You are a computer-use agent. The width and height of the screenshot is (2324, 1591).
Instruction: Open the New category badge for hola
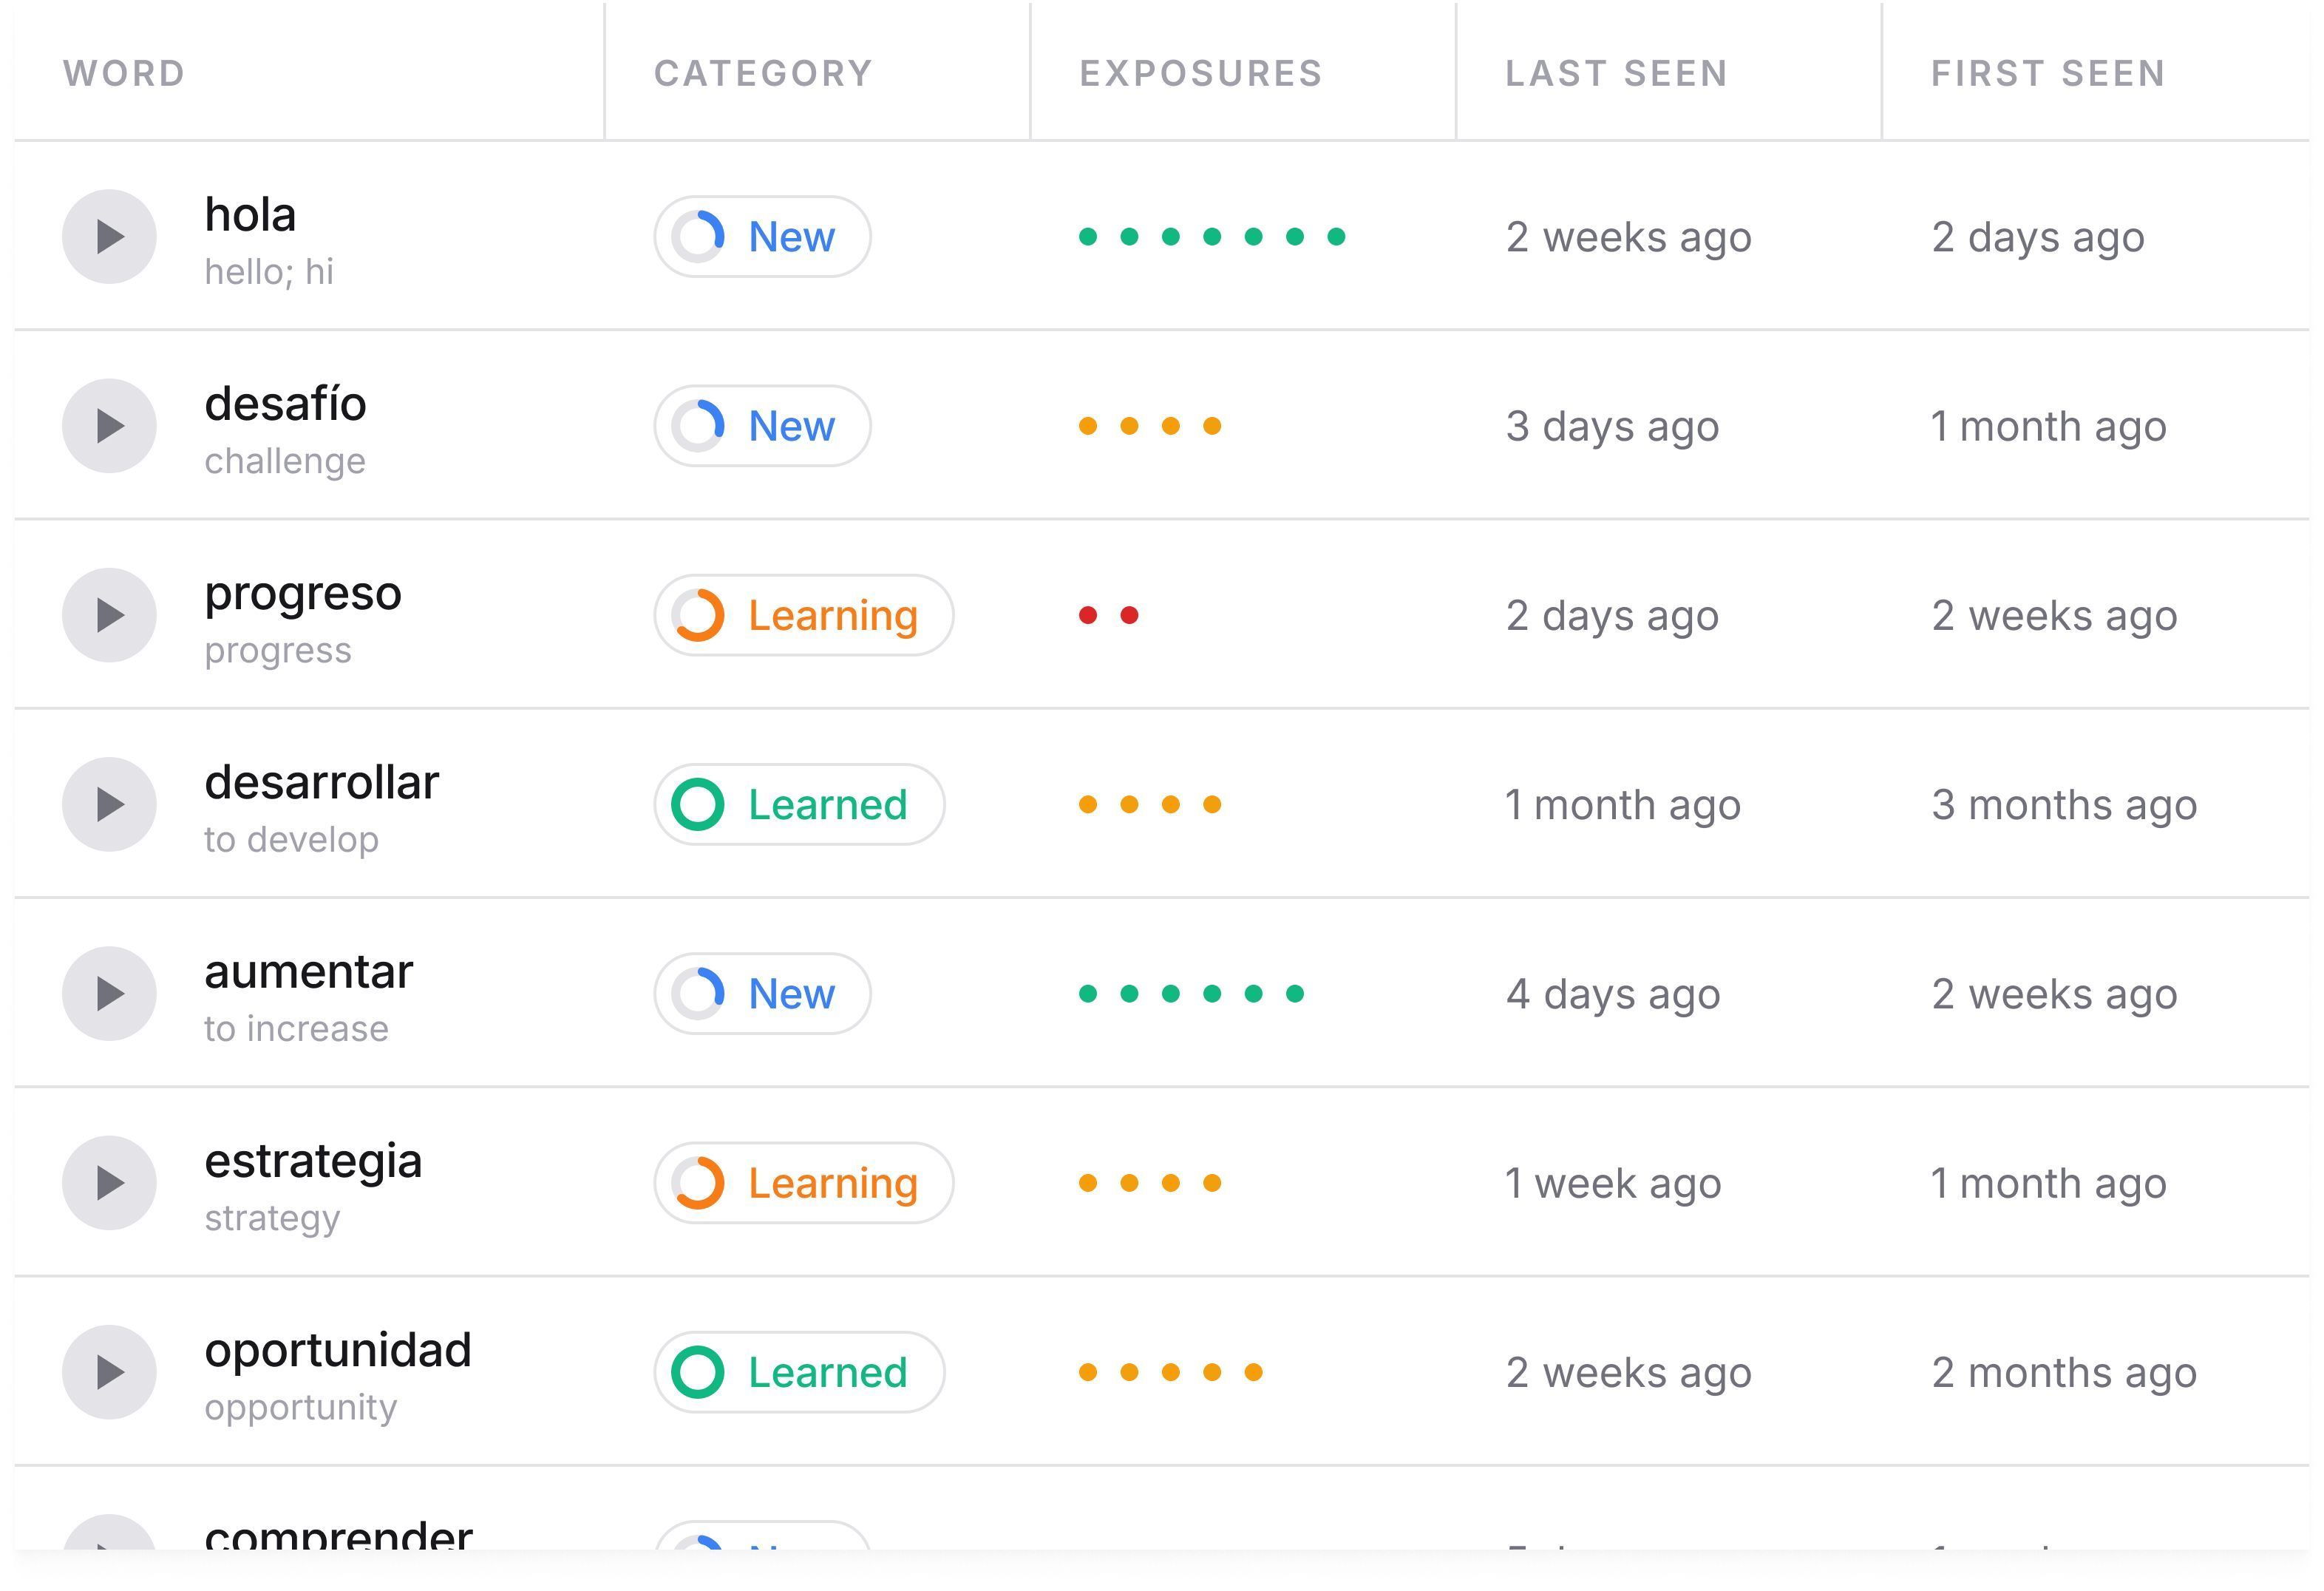pyautogui.click(x=762, y=237)
